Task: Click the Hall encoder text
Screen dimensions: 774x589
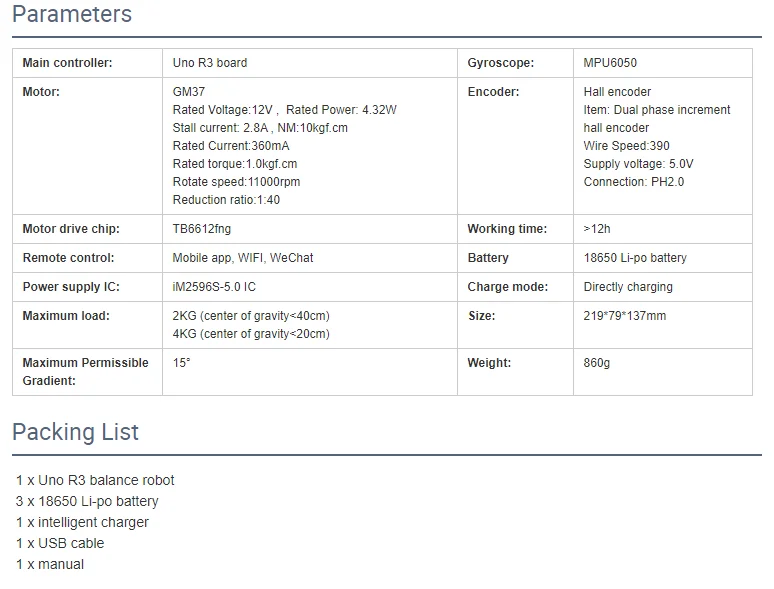Action: pyautogui.click(x=617, y=92)
